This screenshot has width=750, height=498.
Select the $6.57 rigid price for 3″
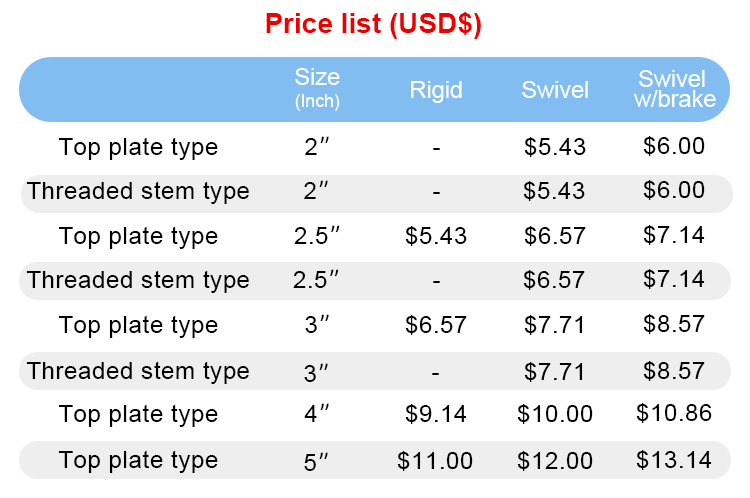[x=436, y=325]
